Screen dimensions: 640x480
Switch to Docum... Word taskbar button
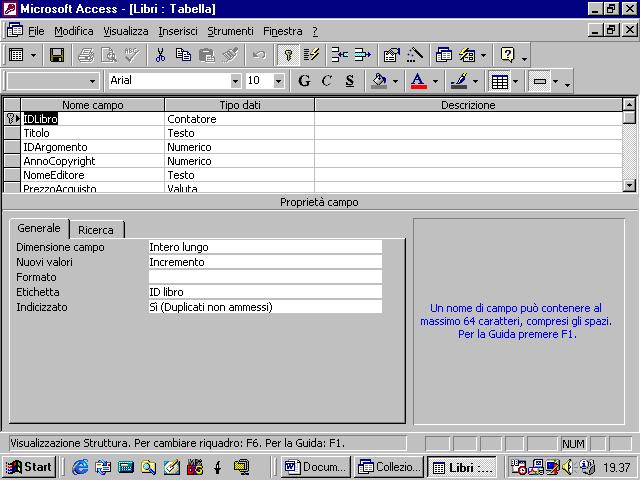coord(316,467)
